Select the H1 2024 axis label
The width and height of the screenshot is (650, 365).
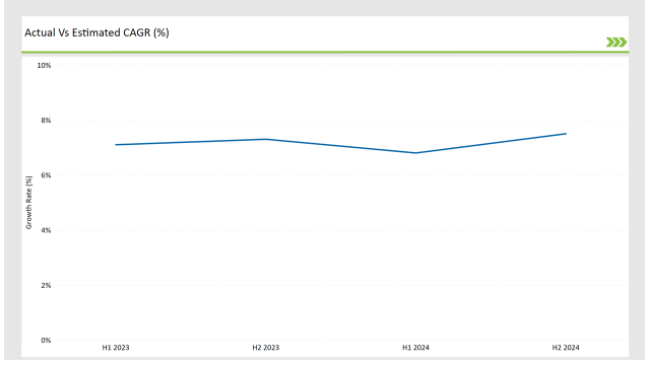[416, 348]
